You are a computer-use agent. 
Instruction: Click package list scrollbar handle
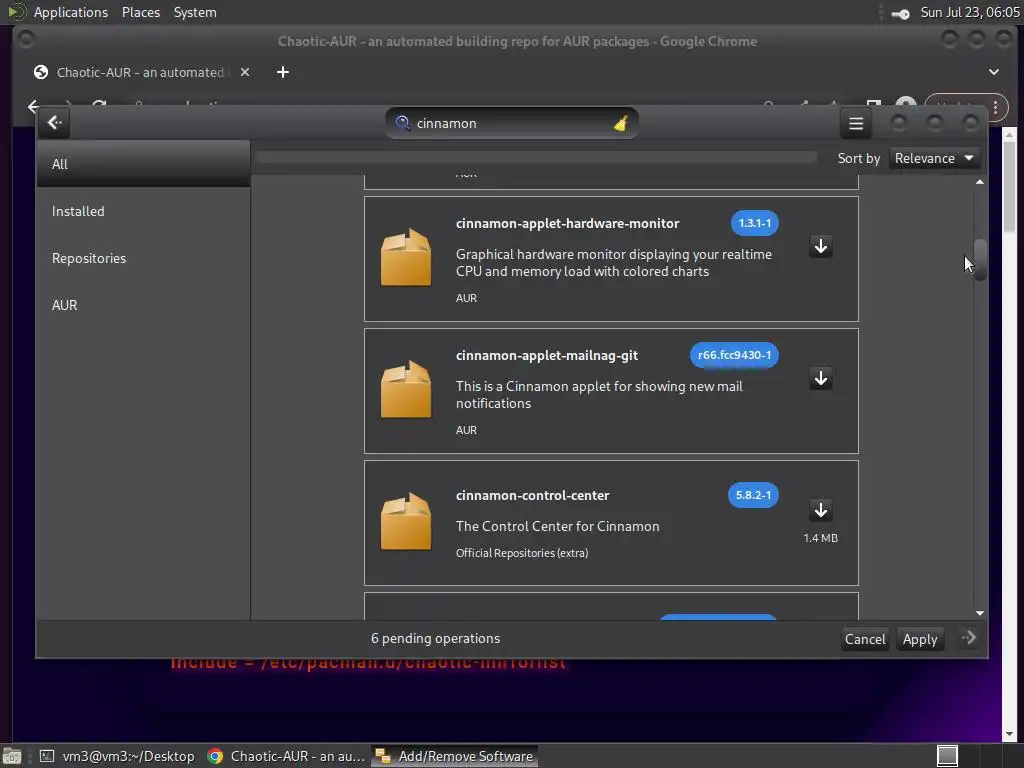(980, 260)
